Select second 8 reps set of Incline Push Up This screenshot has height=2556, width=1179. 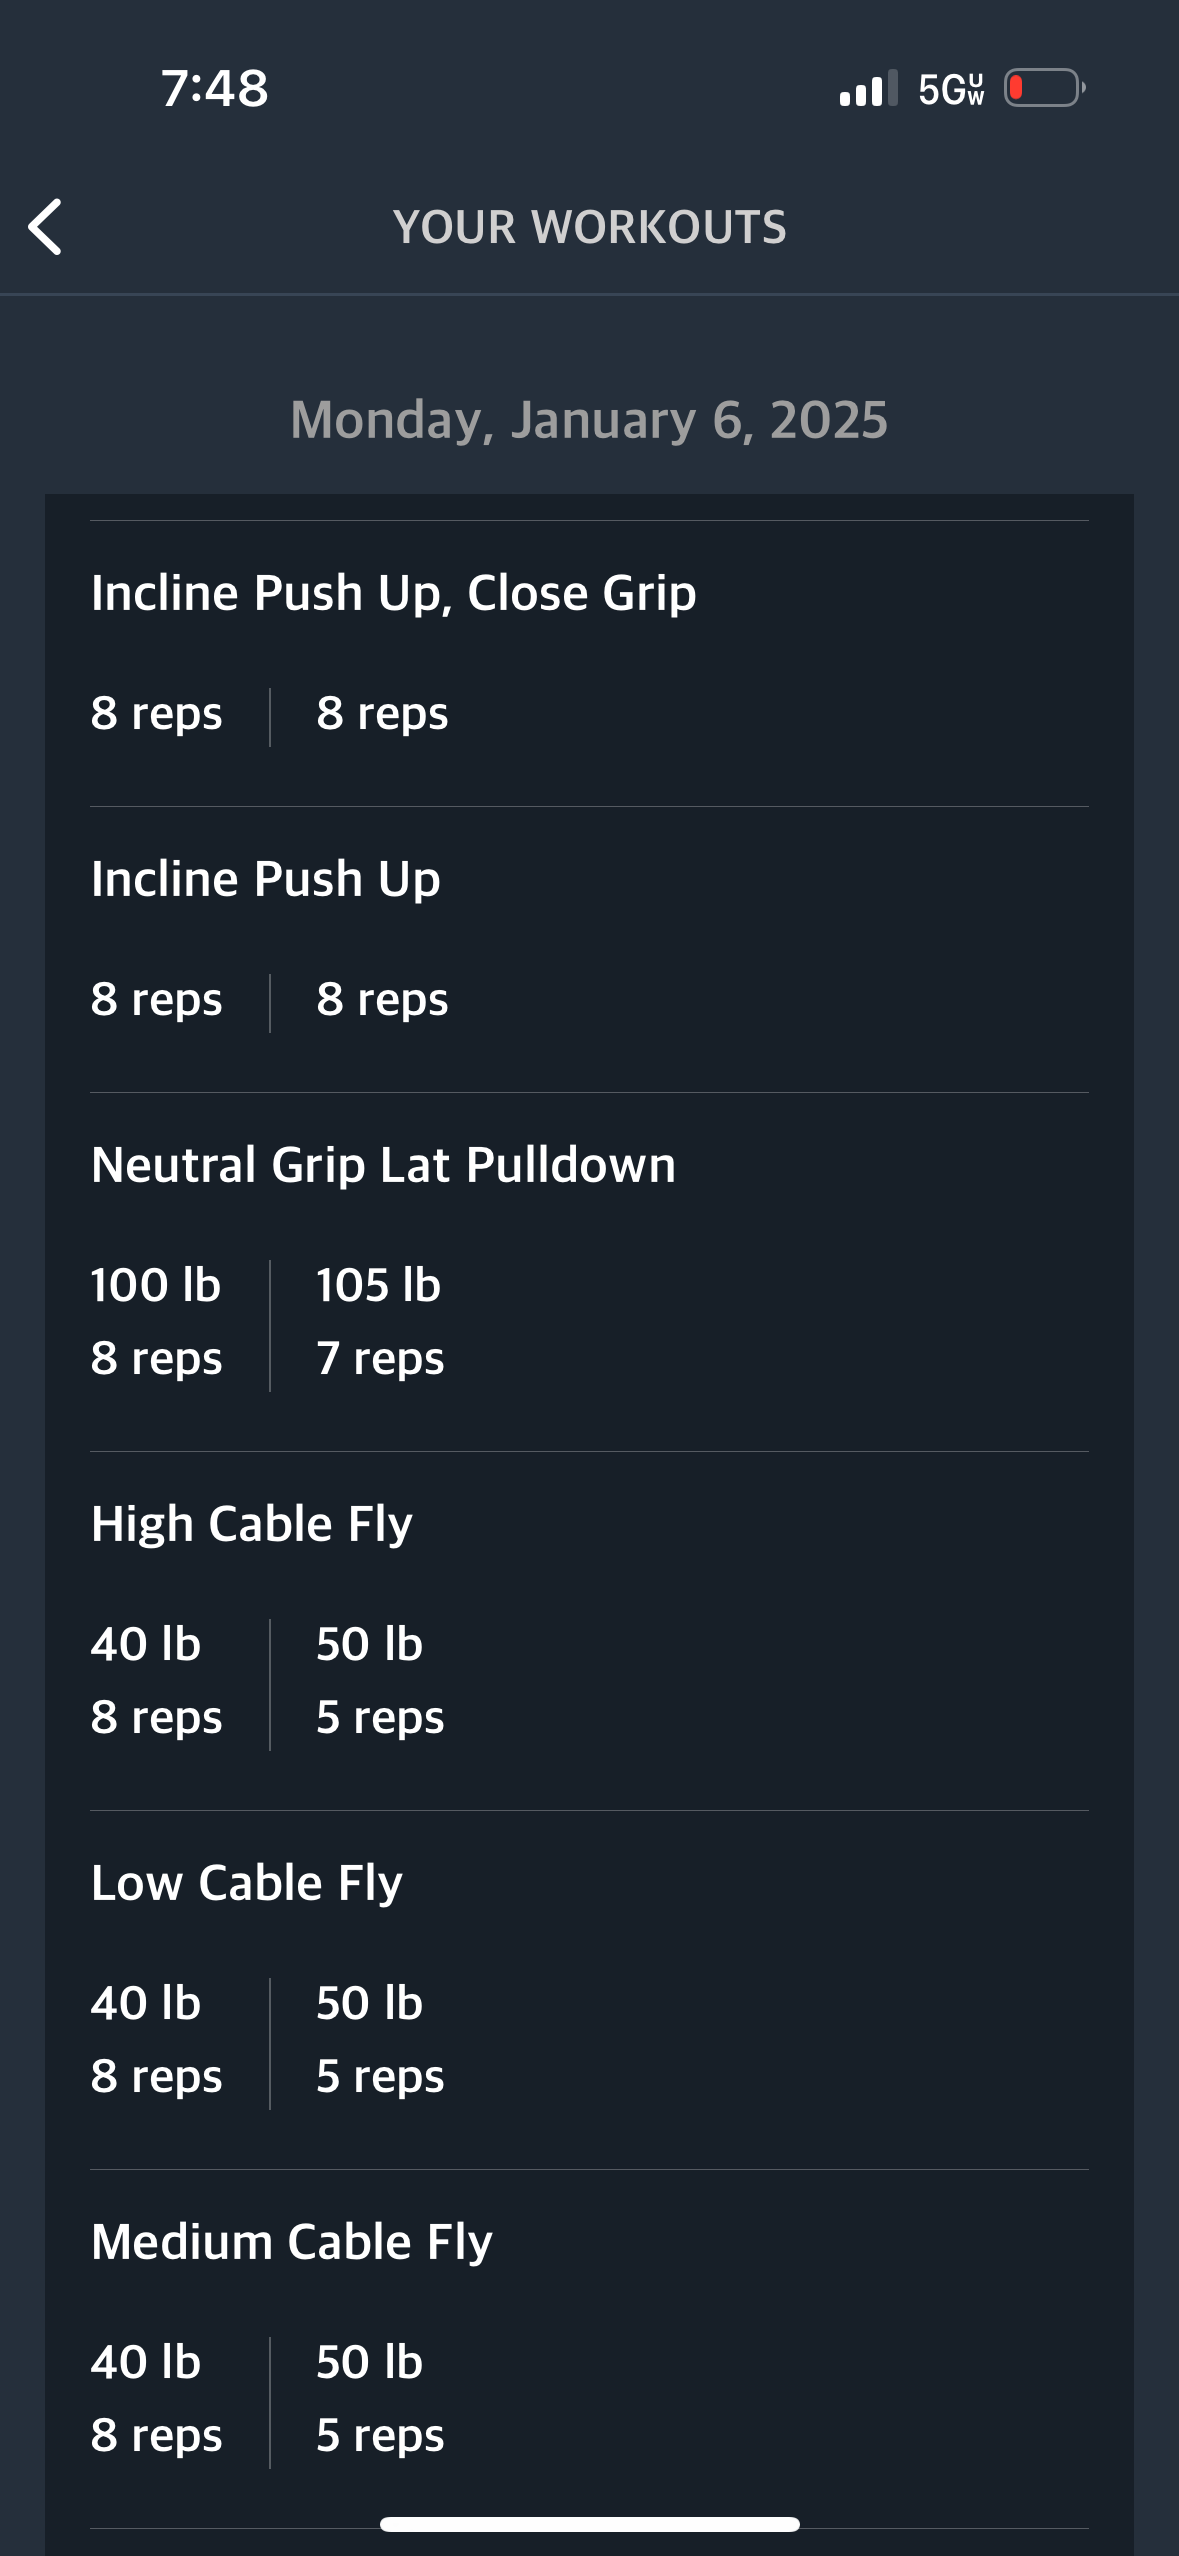coord(382,999)
